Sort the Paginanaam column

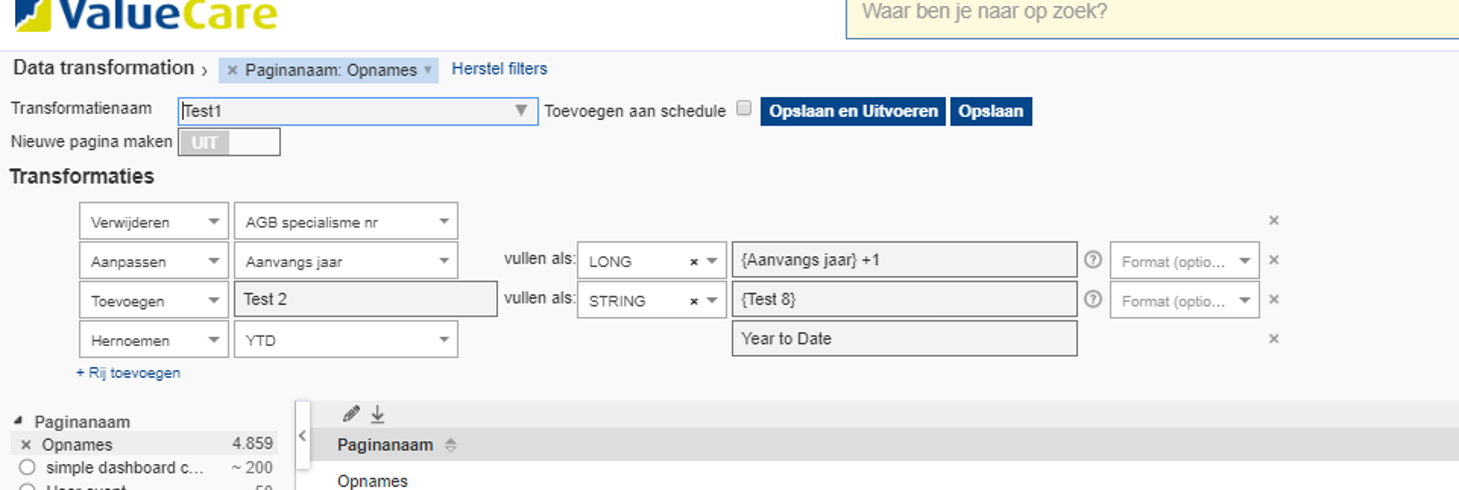(451, 446)
